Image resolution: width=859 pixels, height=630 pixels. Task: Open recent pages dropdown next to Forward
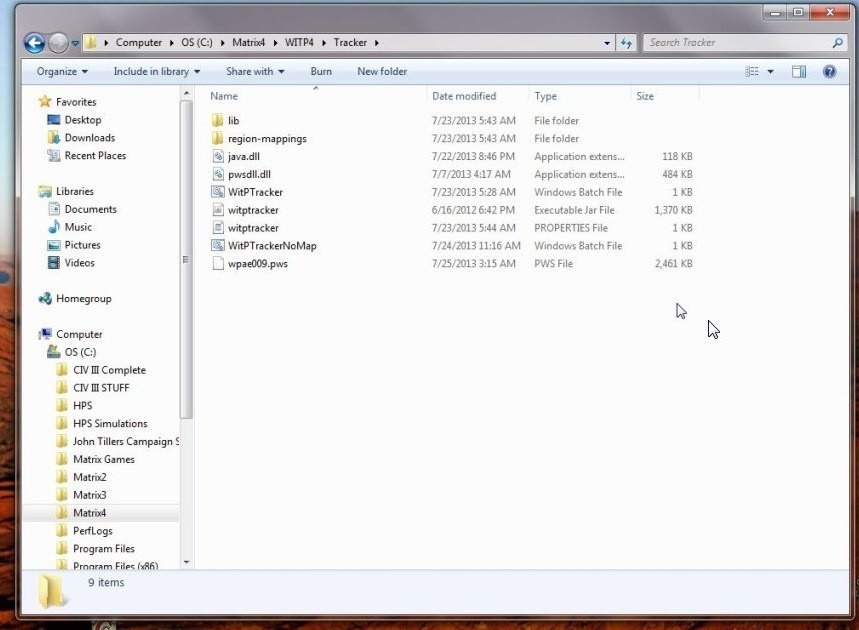pyautogui.click(x=75, y=43)
